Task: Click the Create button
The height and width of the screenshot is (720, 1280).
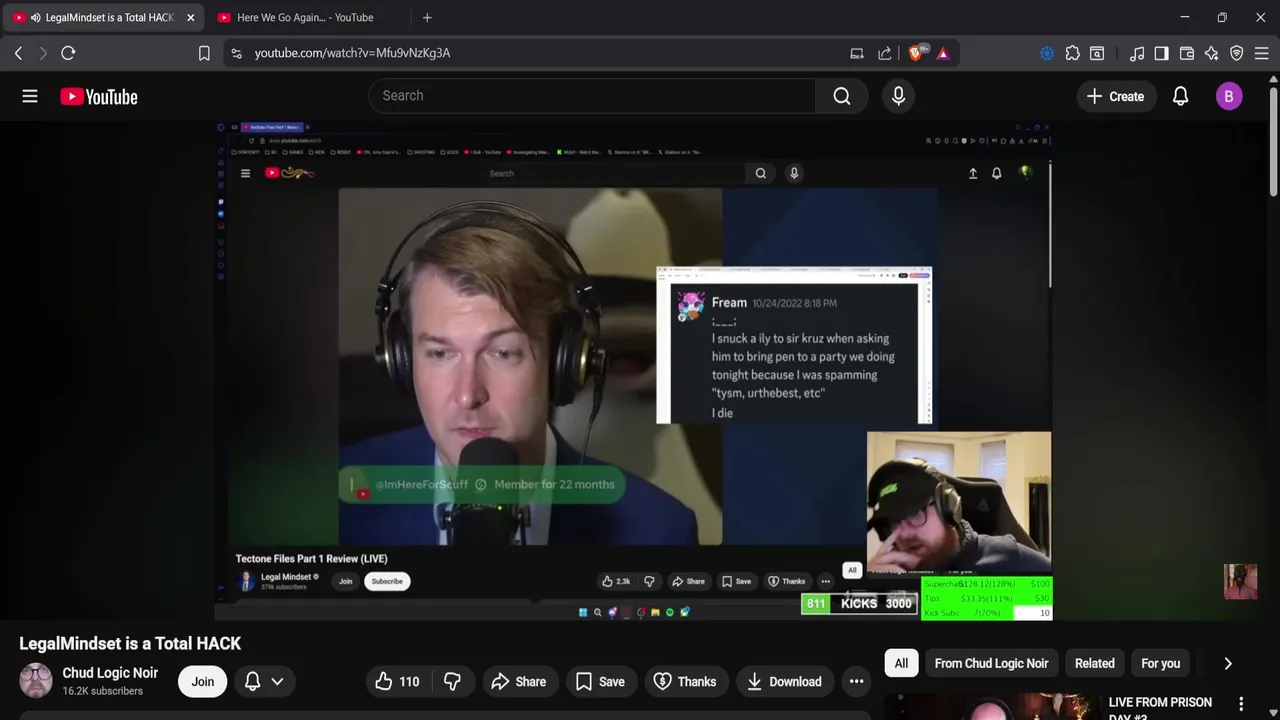Action: point(1115,96)
